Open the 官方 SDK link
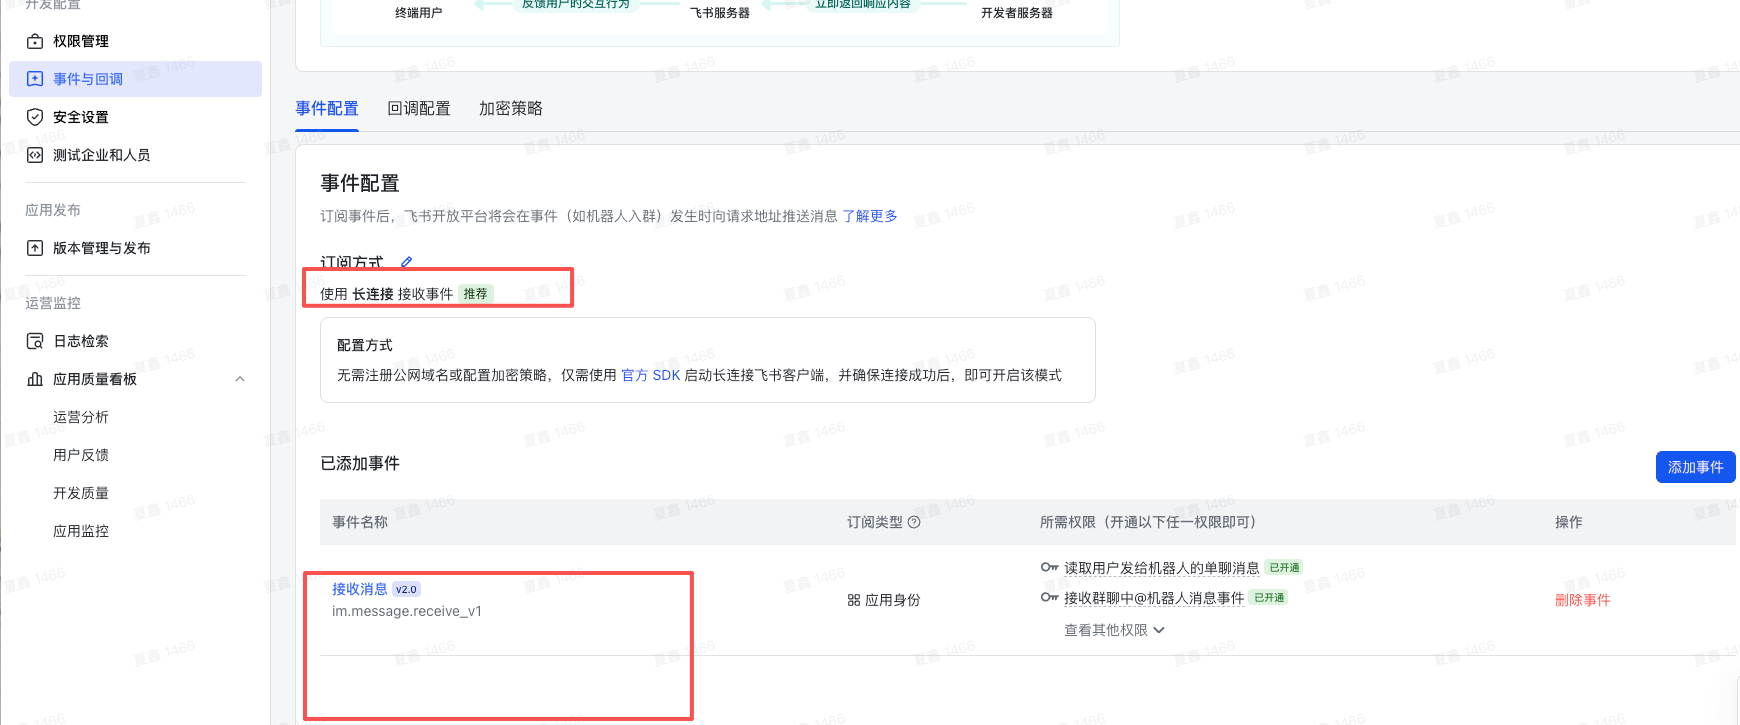 point(650,375)
